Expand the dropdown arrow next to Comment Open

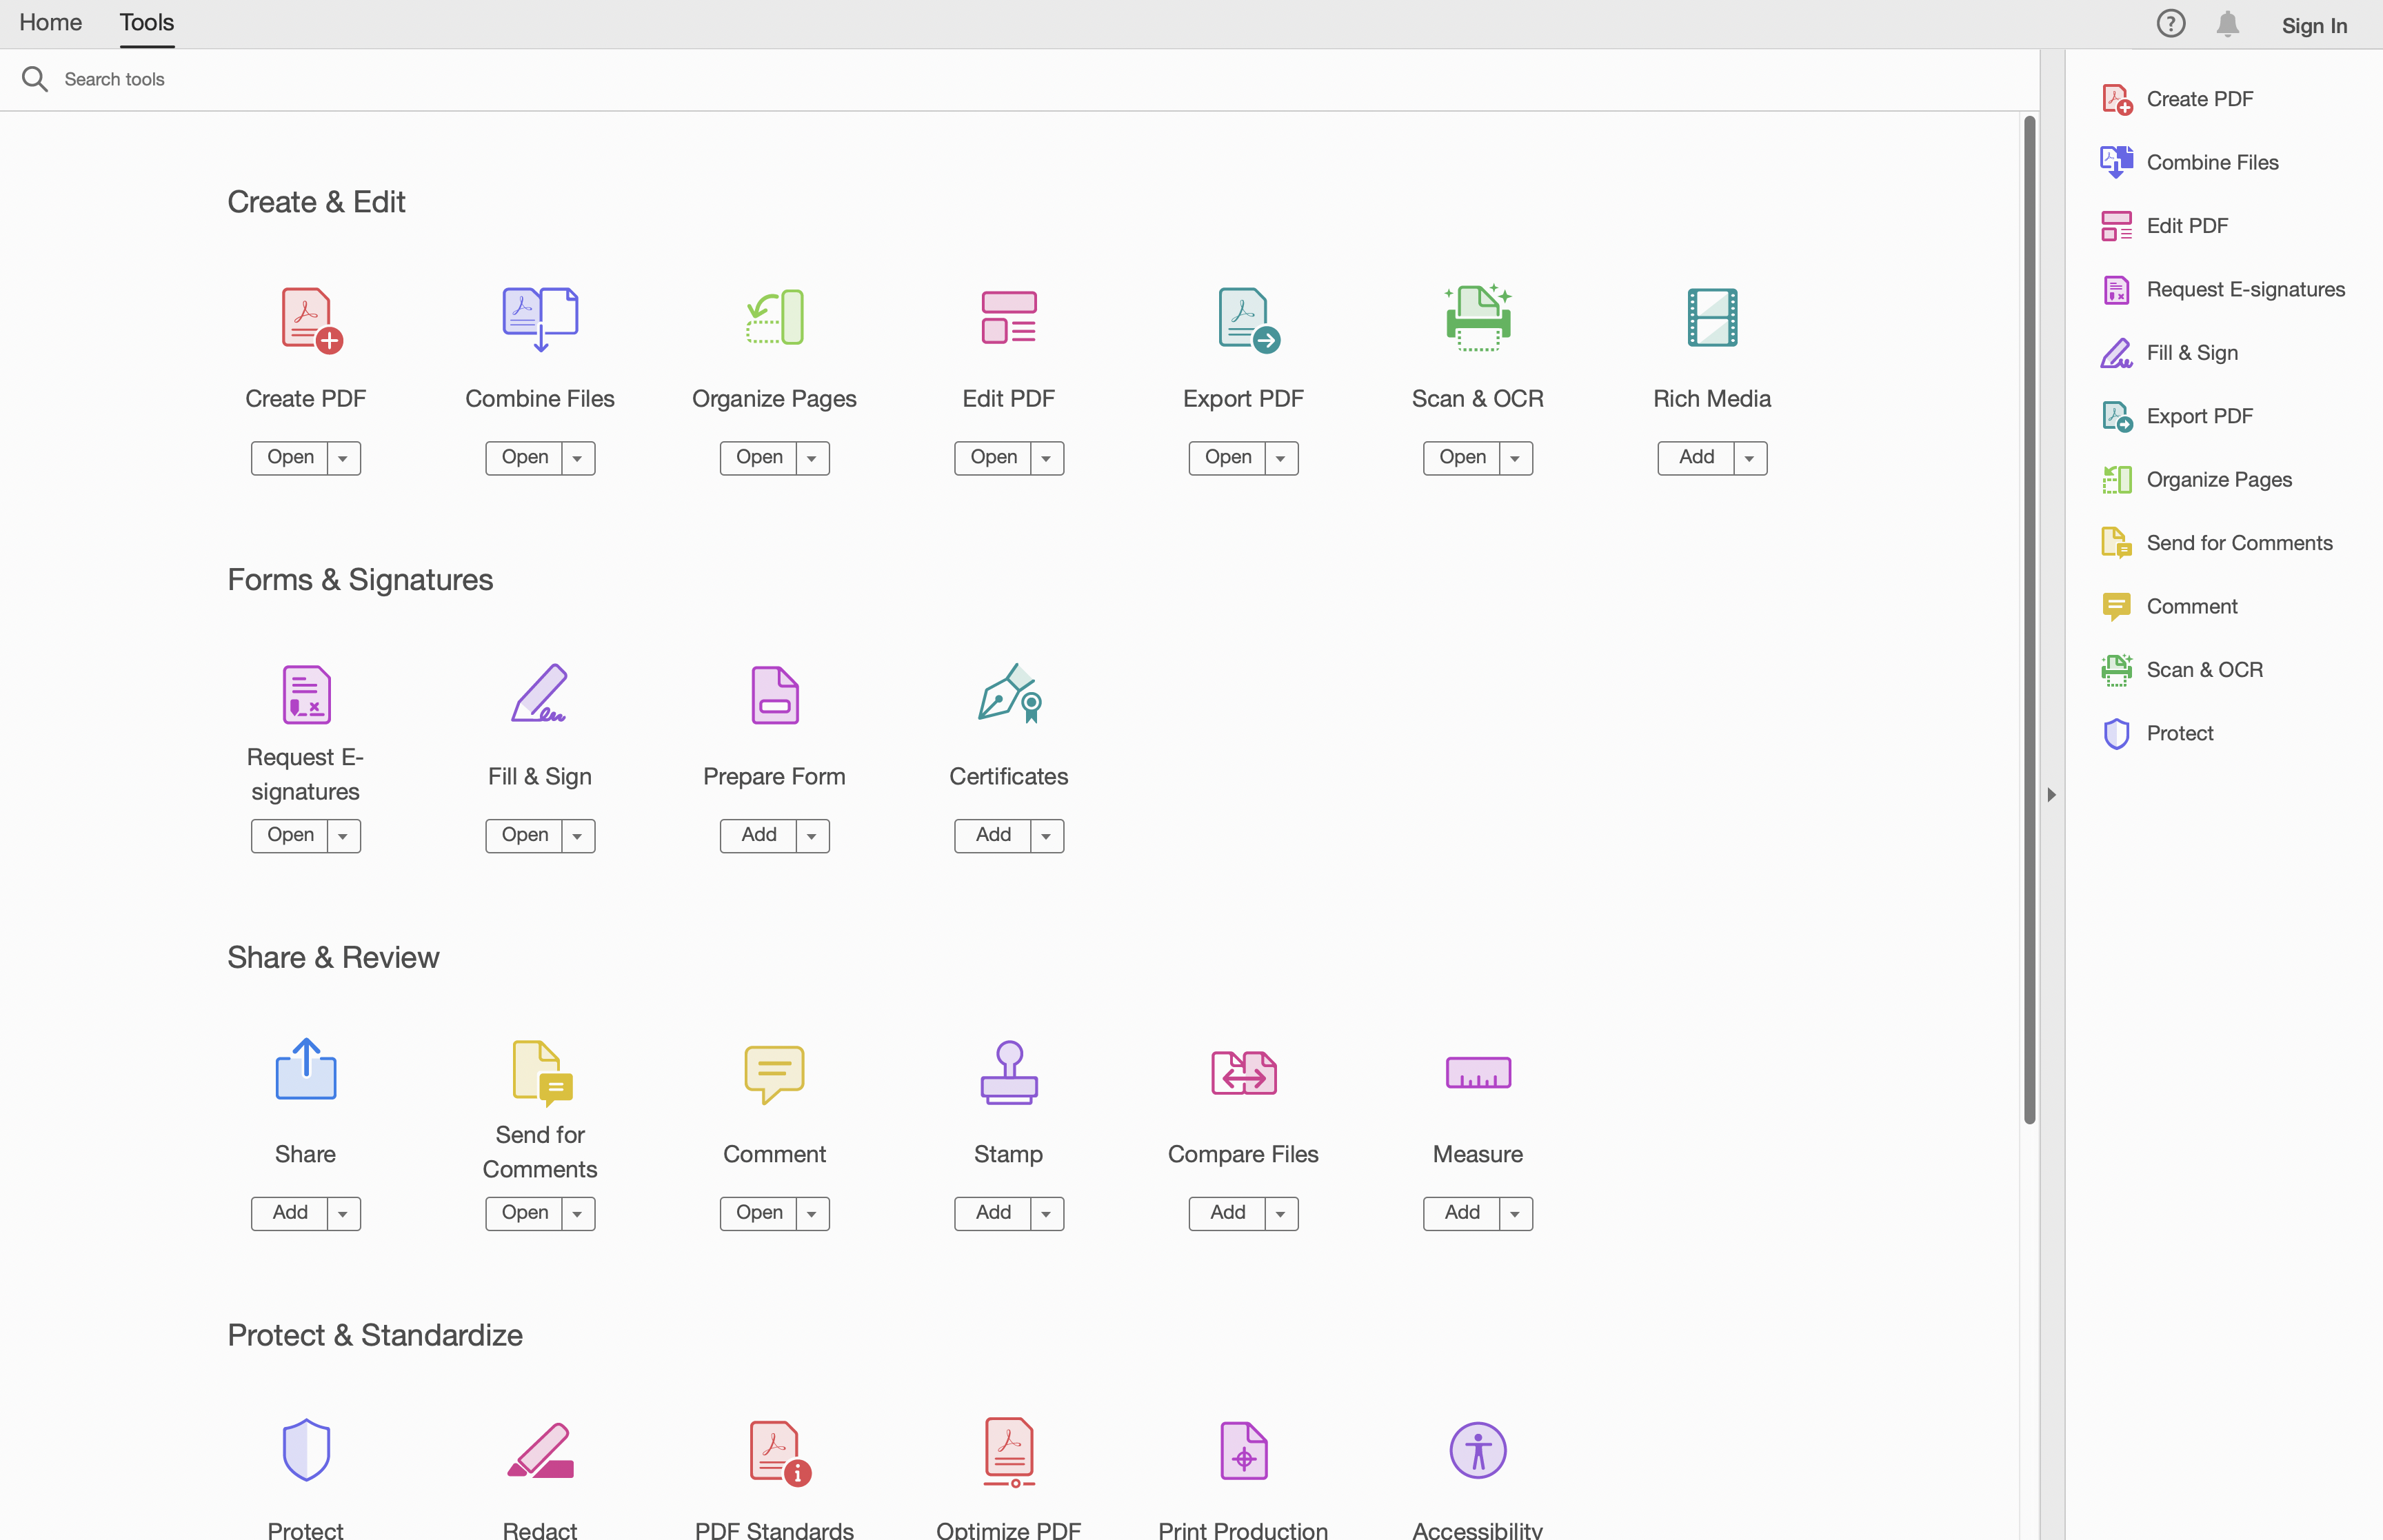[813, 1214]
